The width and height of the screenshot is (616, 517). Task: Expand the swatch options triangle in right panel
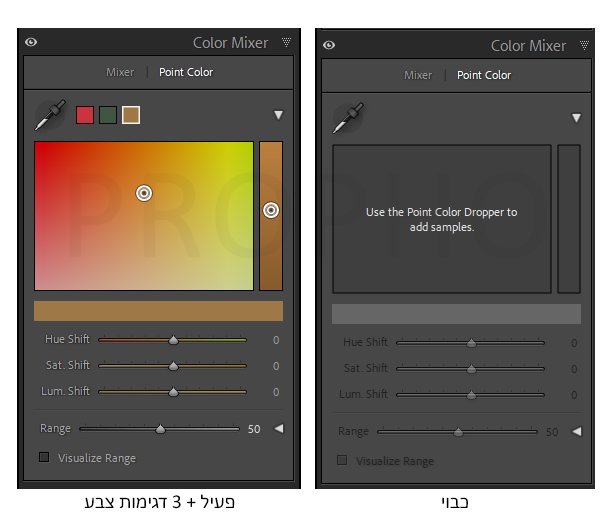576,118
